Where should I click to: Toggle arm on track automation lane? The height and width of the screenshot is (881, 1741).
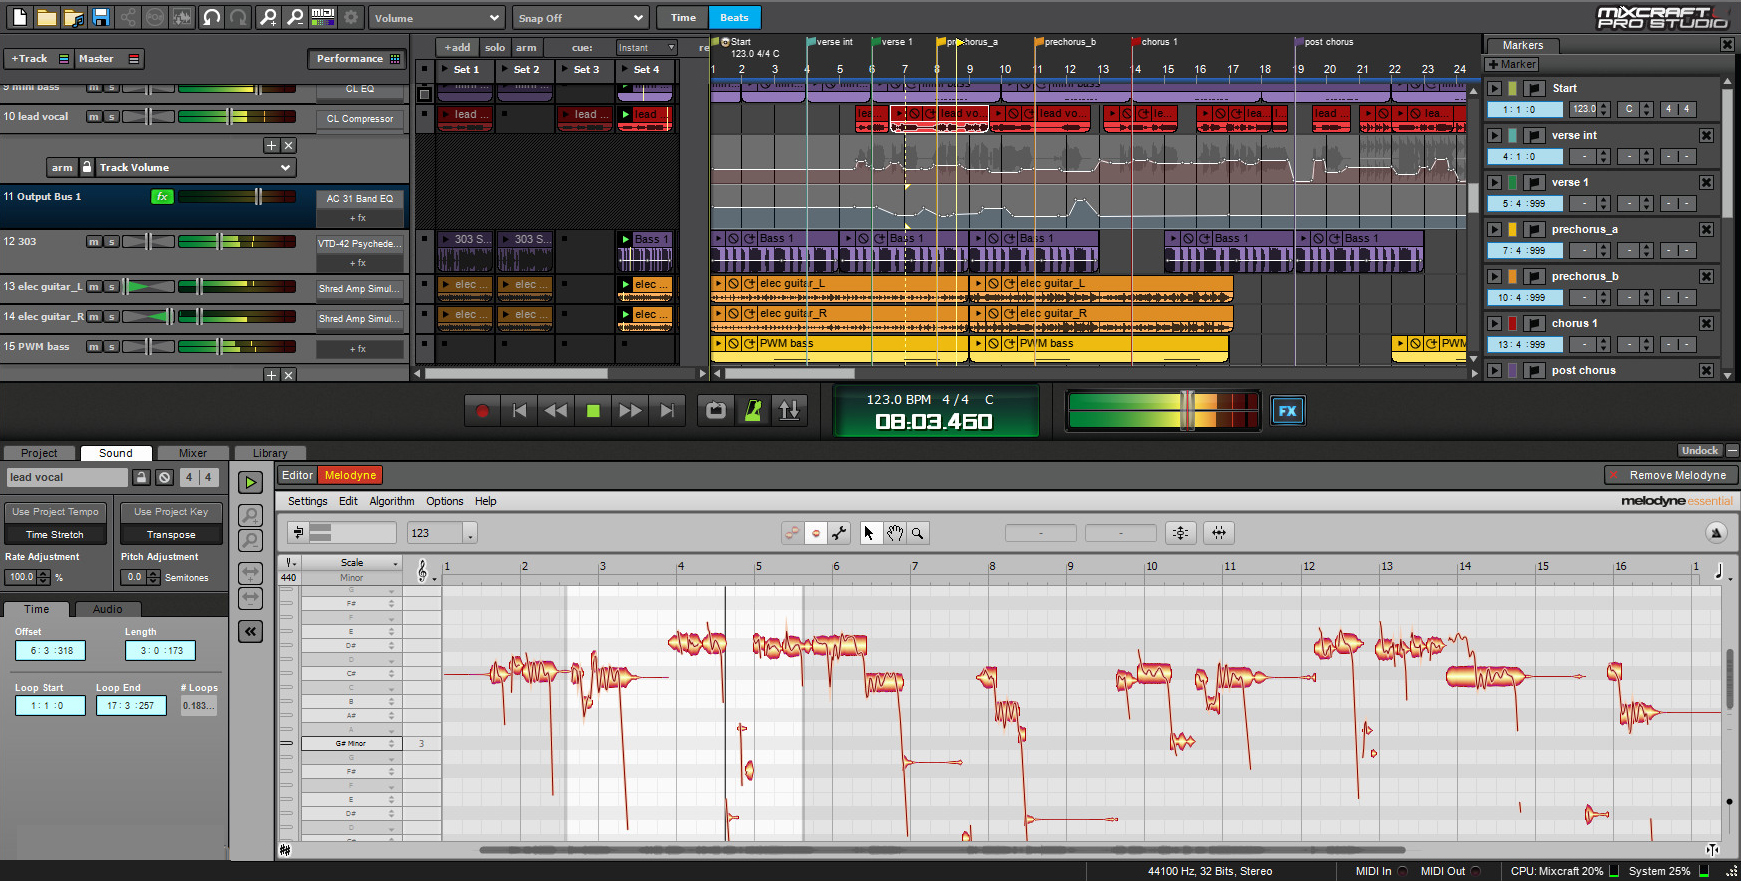pos(62,167)
